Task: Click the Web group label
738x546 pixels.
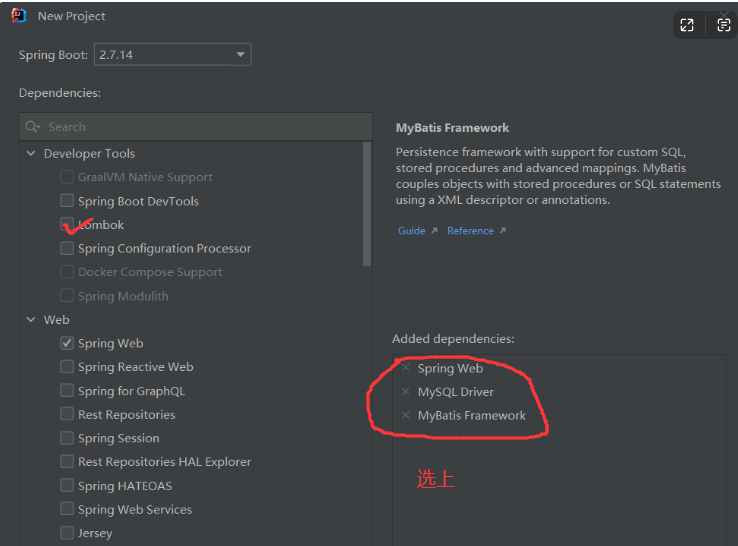Action: coord(56,320)
